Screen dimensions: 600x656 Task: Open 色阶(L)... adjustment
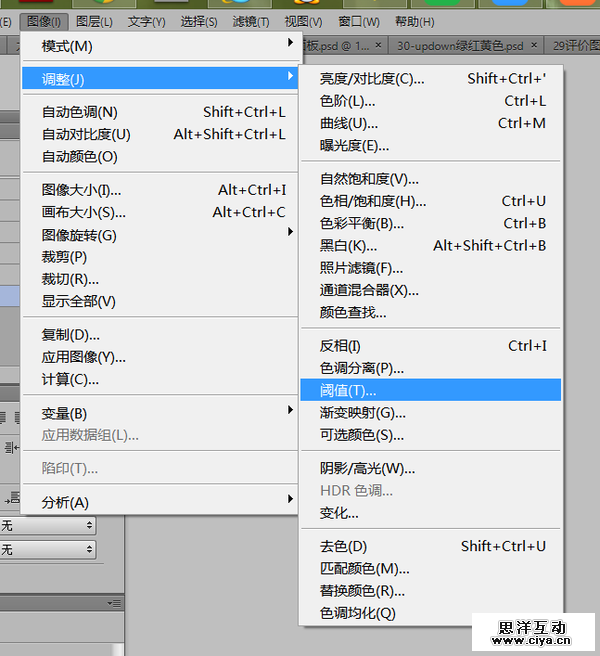tap(431, 101)
